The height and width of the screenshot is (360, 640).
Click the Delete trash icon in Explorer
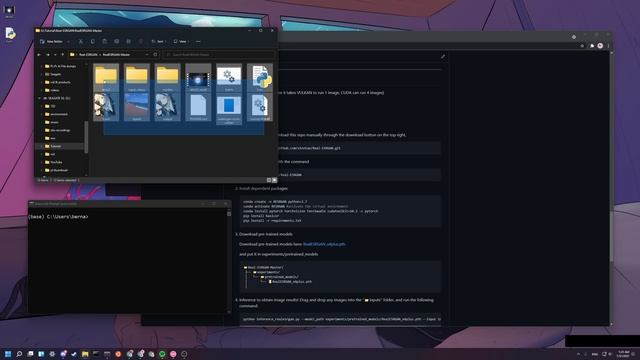click(x=141, y=42)
